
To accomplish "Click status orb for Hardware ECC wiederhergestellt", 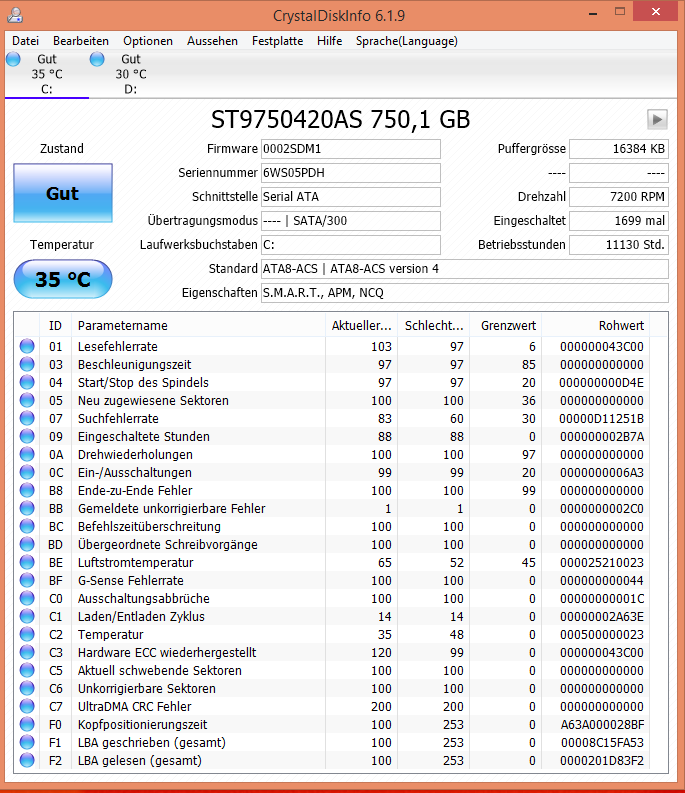I will (x=27, y=652).
